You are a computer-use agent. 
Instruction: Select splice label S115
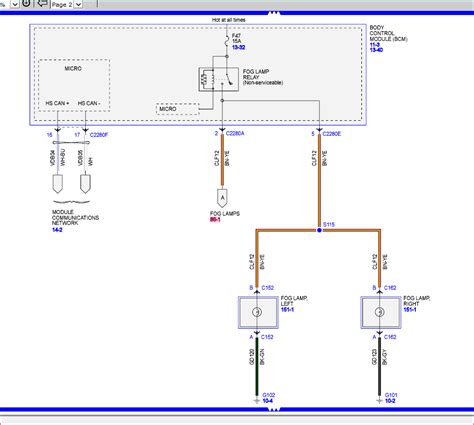329,225
